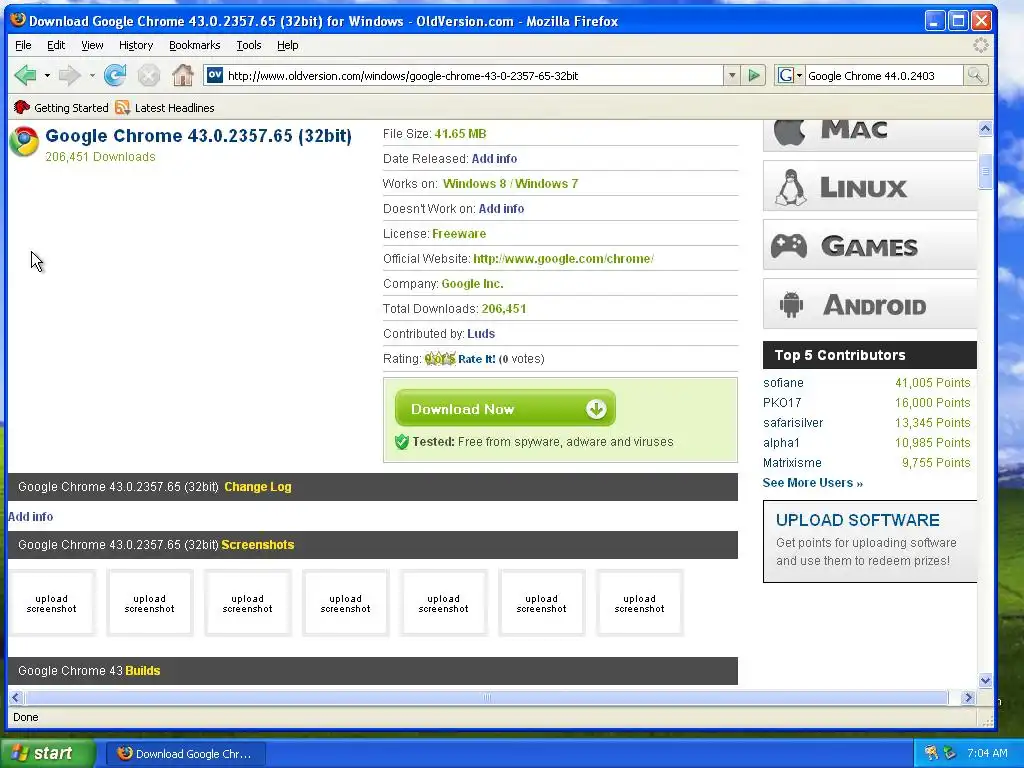Open the Tools menu
This screenshot has width=1024, height=768.
point(249,45)
